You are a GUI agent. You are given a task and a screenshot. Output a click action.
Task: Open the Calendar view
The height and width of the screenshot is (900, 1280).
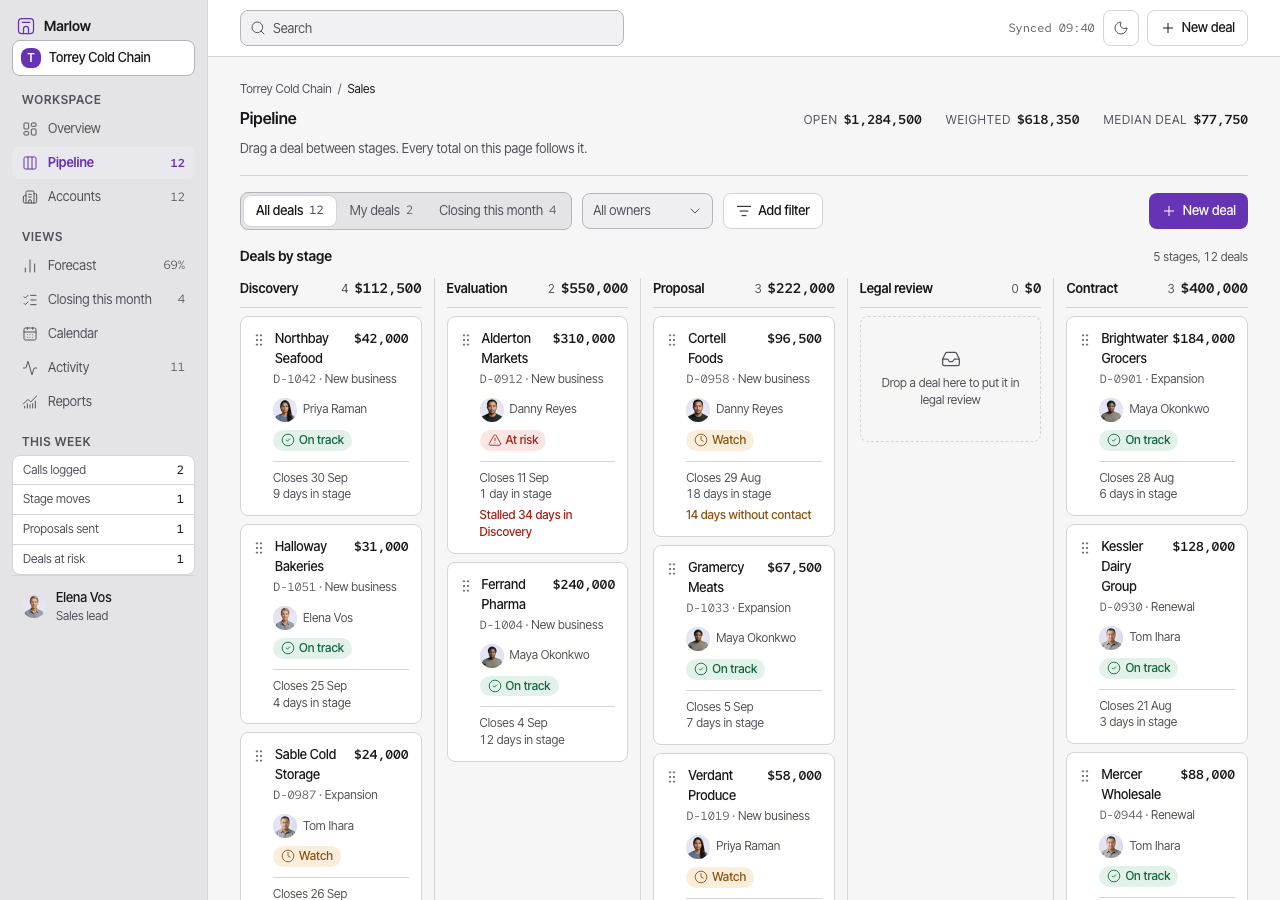click(103, 334)
